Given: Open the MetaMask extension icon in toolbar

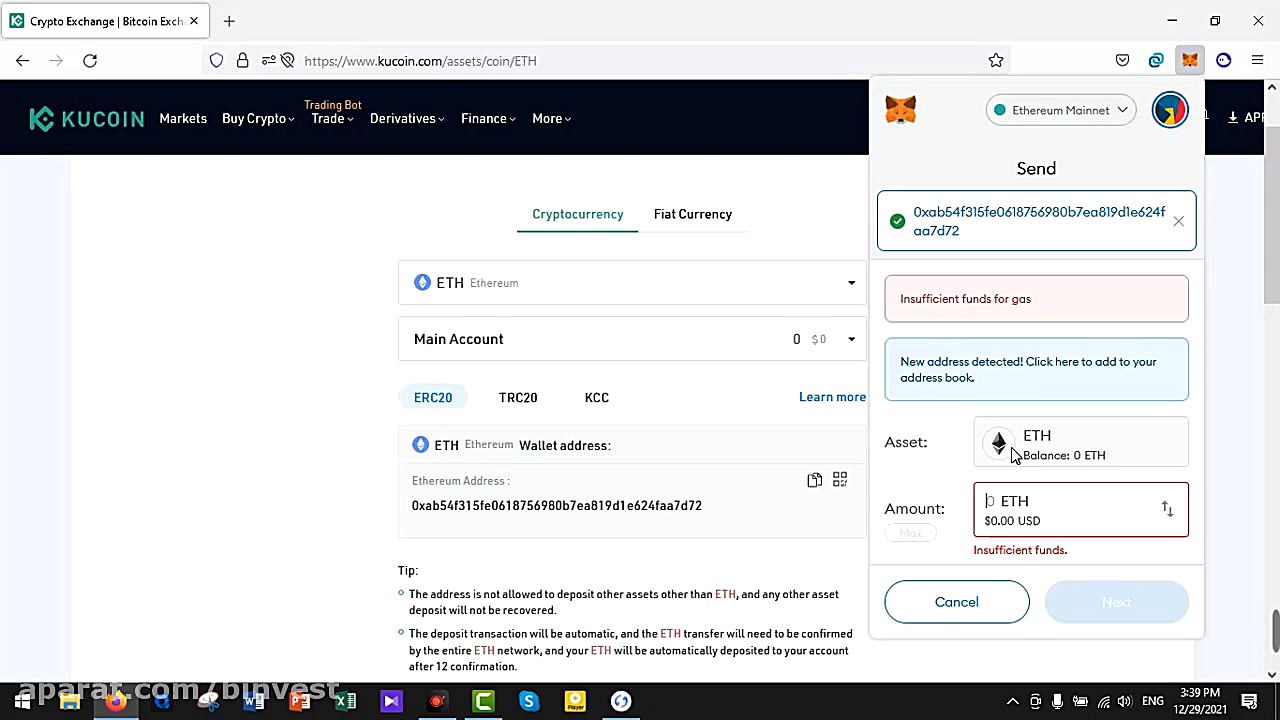Looking at the screenshot, I should 1189,61.
